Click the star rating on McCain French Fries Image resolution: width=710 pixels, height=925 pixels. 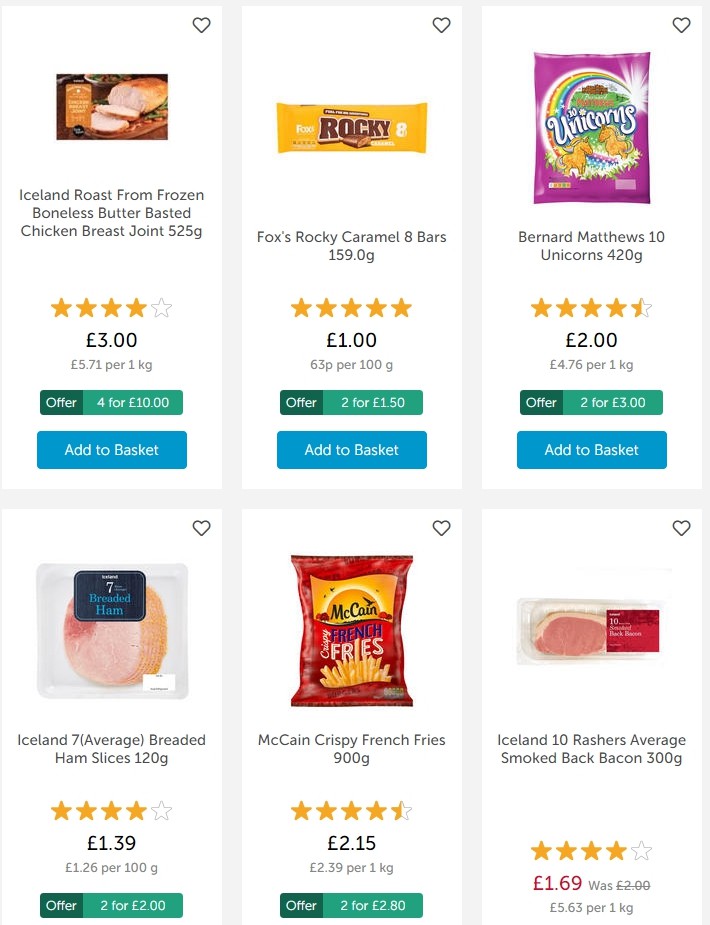tap(351, 810)
